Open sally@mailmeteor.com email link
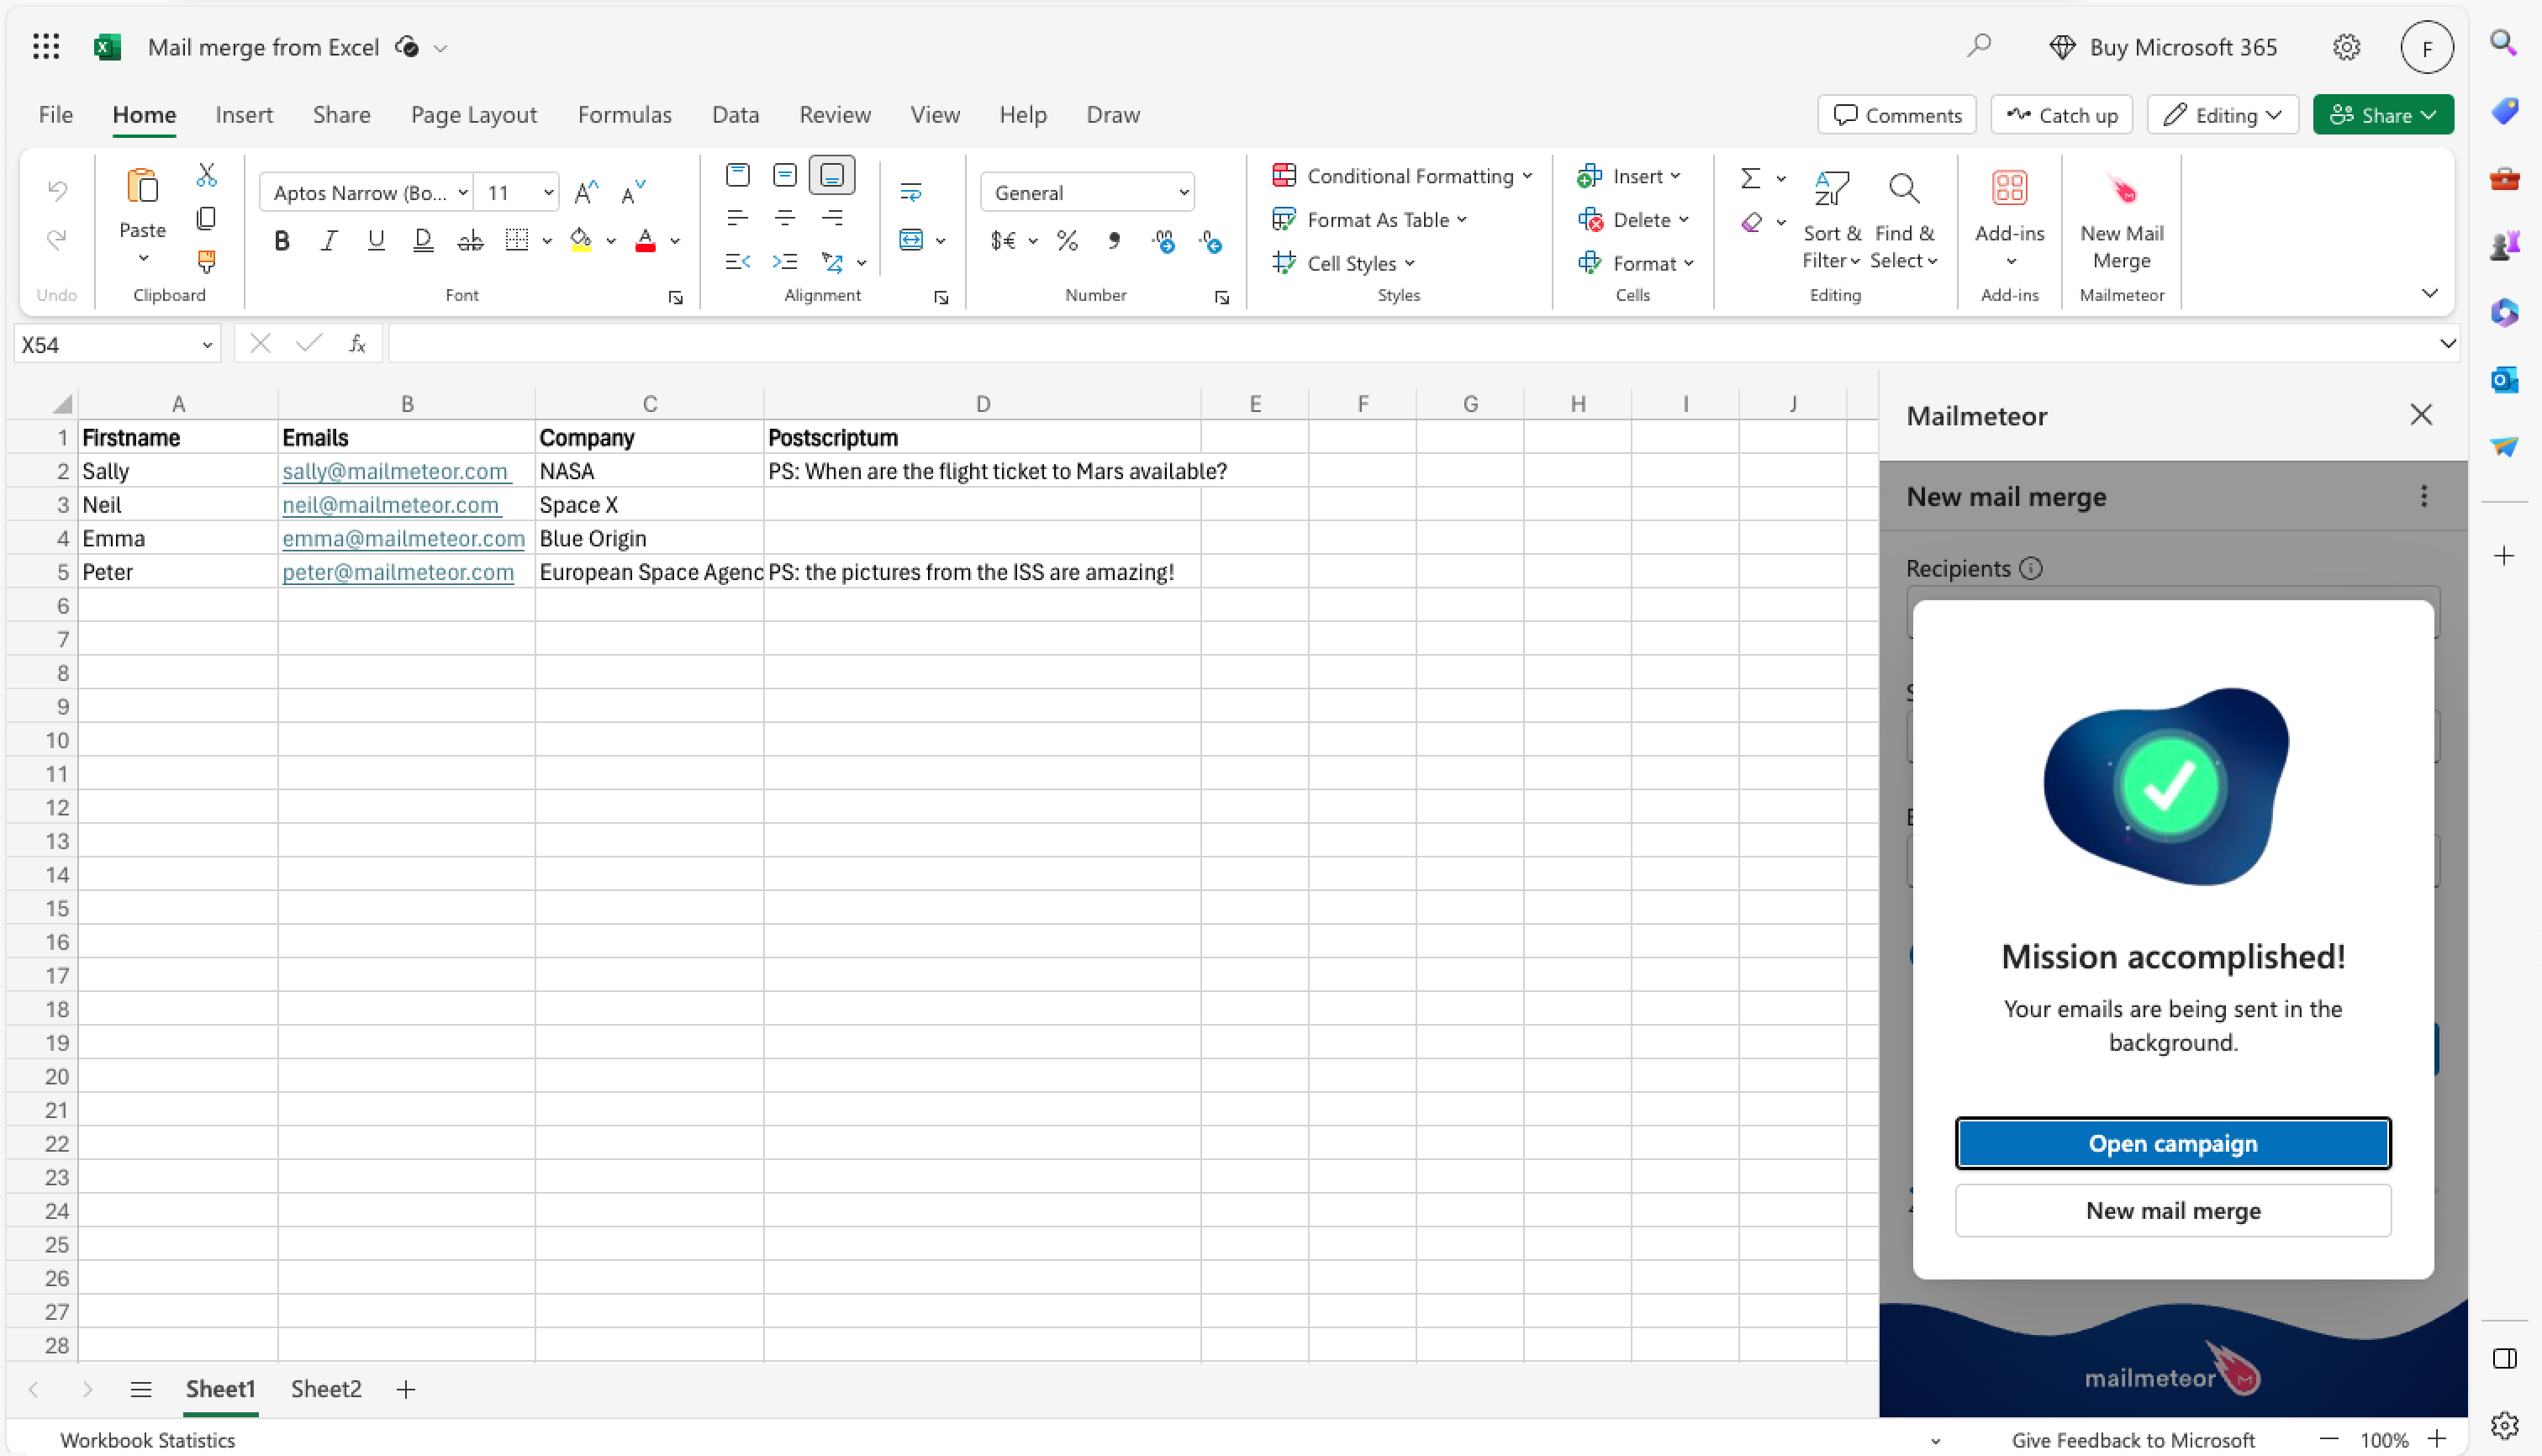 (x=395, y=471)
